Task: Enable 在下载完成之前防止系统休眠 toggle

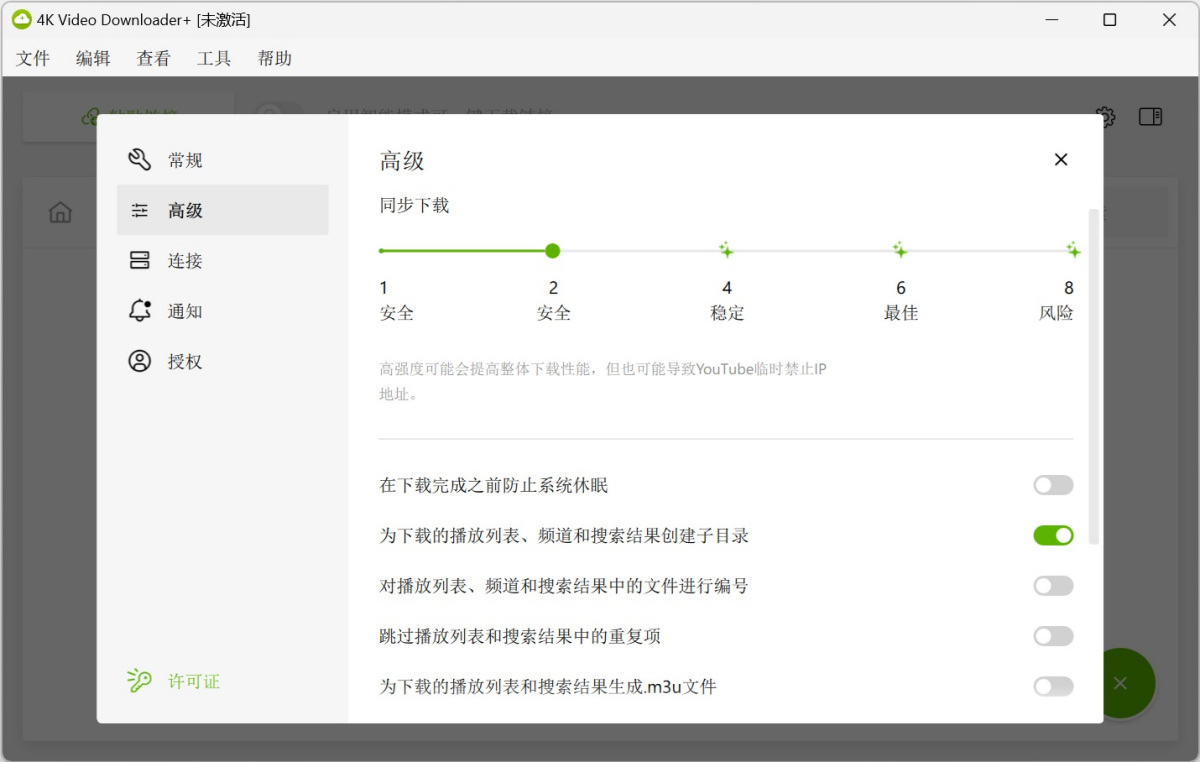Action: click(x=1053, y=486)
